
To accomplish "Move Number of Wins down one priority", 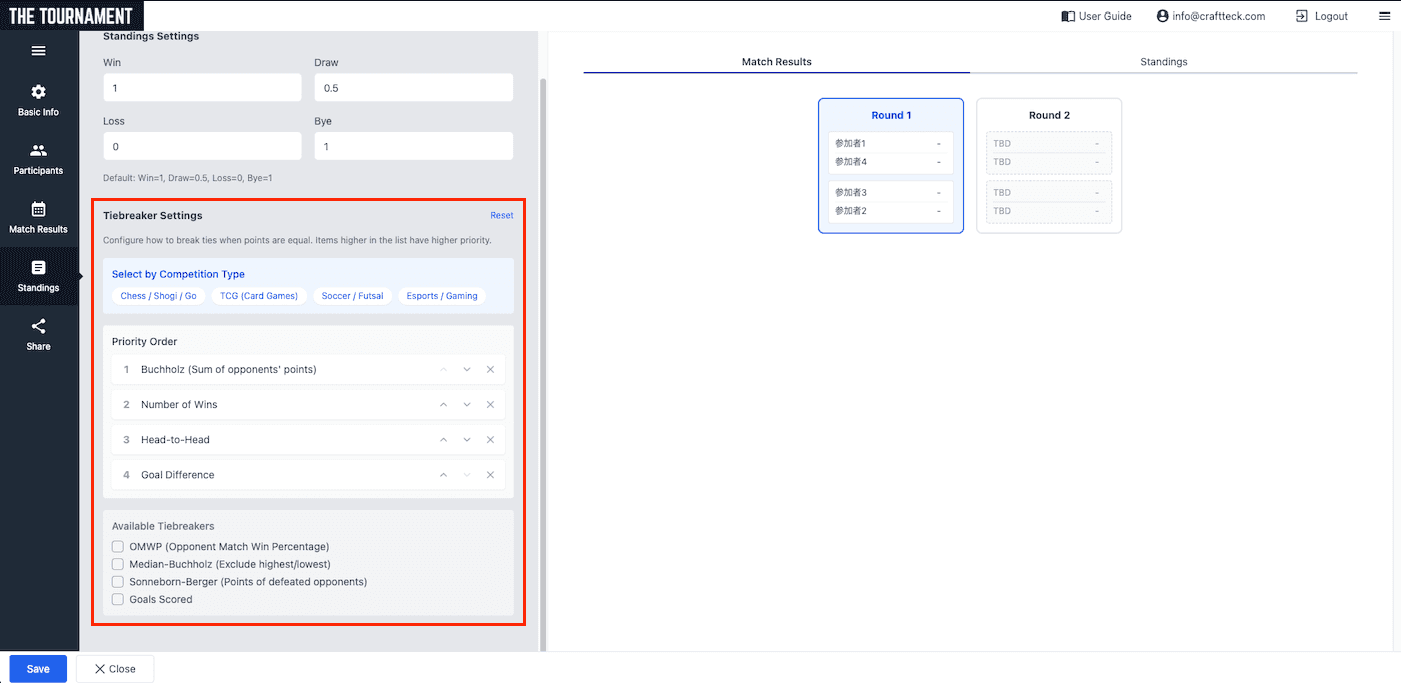I will [467, 405].
